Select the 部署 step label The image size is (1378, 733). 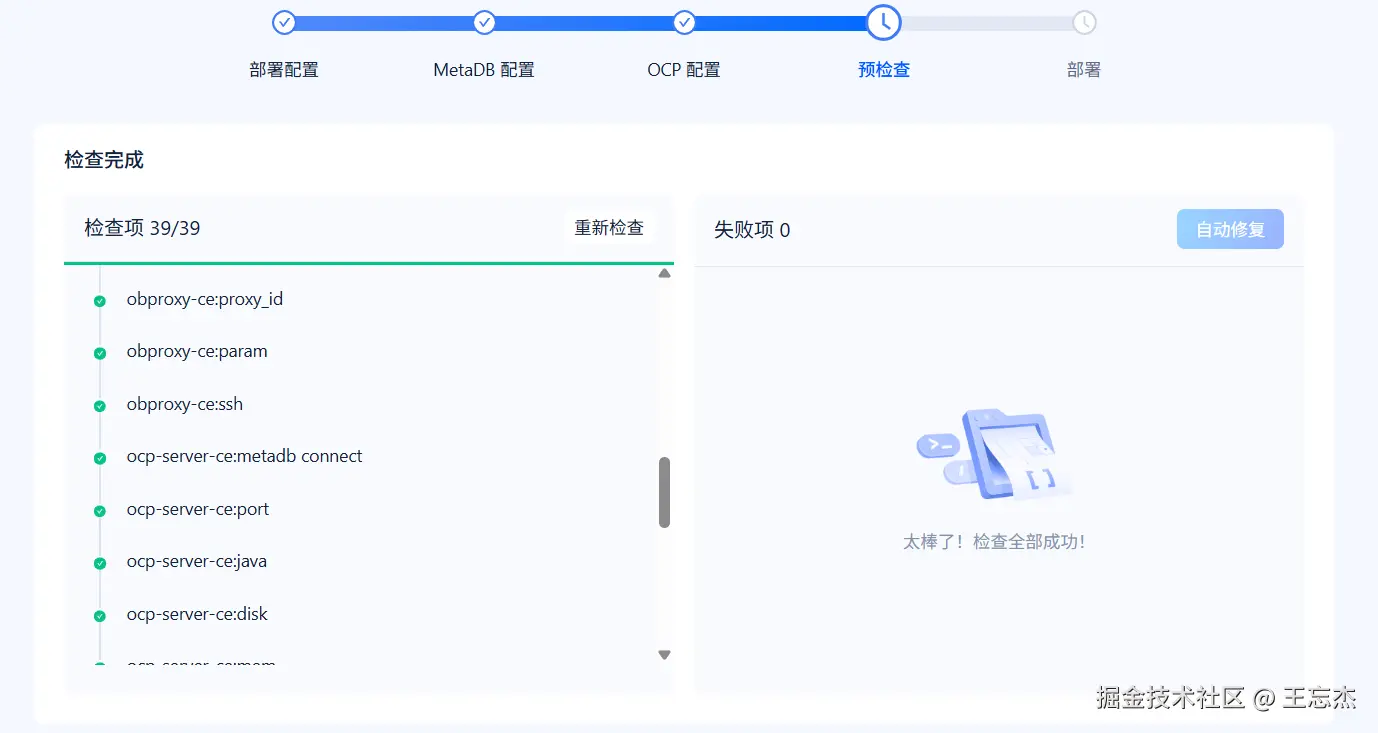[x=1084, y=70]
